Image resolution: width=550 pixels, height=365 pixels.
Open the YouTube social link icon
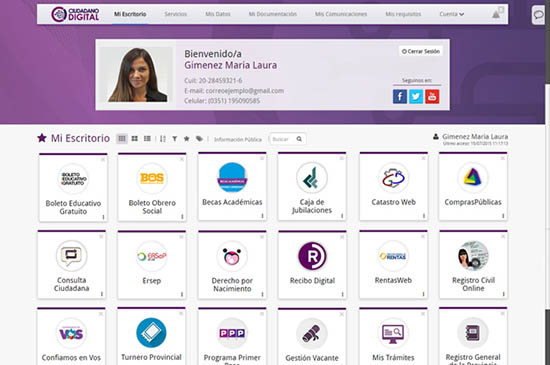pos(432,97)
